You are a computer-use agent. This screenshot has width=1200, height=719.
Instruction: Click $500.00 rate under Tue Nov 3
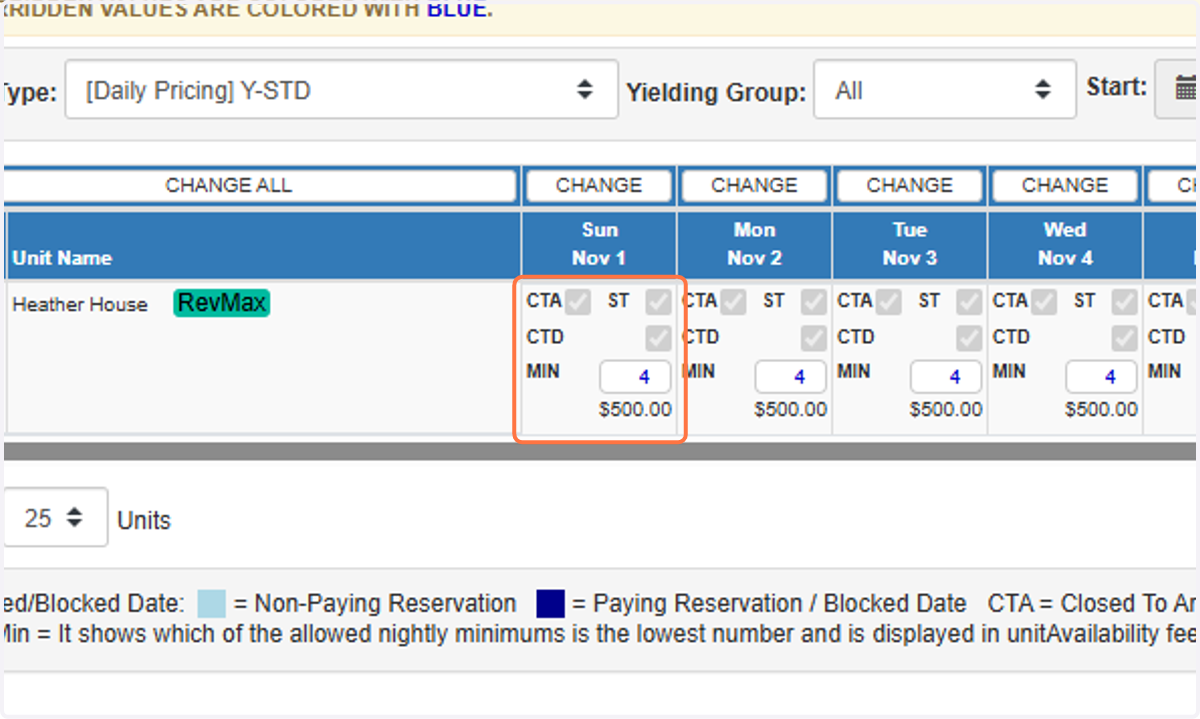pyautogui.click(x=946, y=410)
